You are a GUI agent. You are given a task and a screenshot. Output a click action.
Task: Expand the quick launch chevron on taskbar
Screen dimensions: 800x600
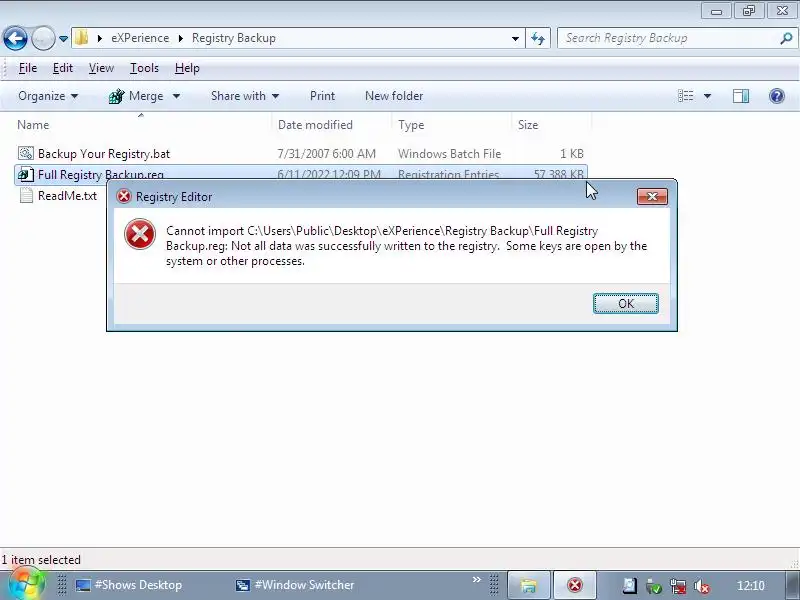coord(477,580)
